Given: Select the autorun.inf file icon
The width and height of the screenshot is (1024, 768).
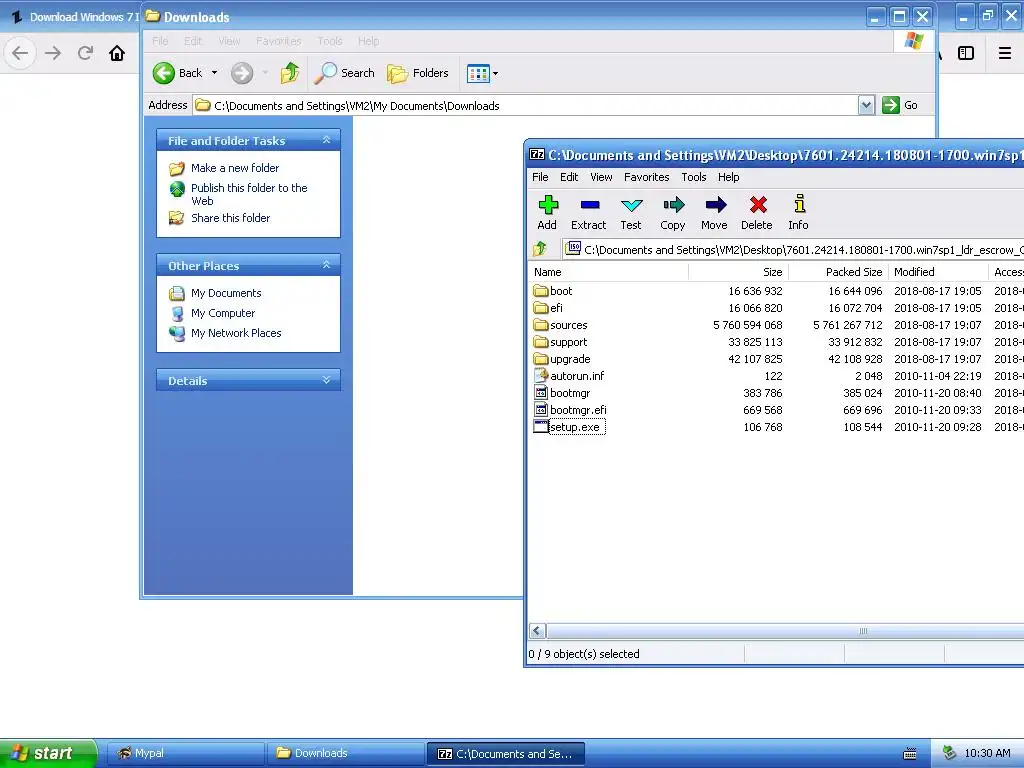Looking at the screenshot, I should pos(541,376).
